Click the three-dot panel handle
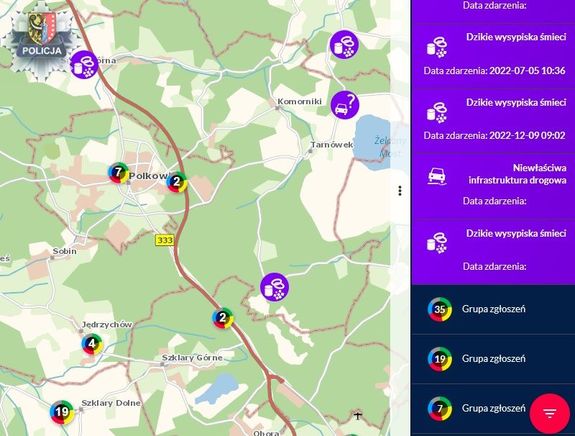This screenshot has width=575, height=436. (400, 191)
